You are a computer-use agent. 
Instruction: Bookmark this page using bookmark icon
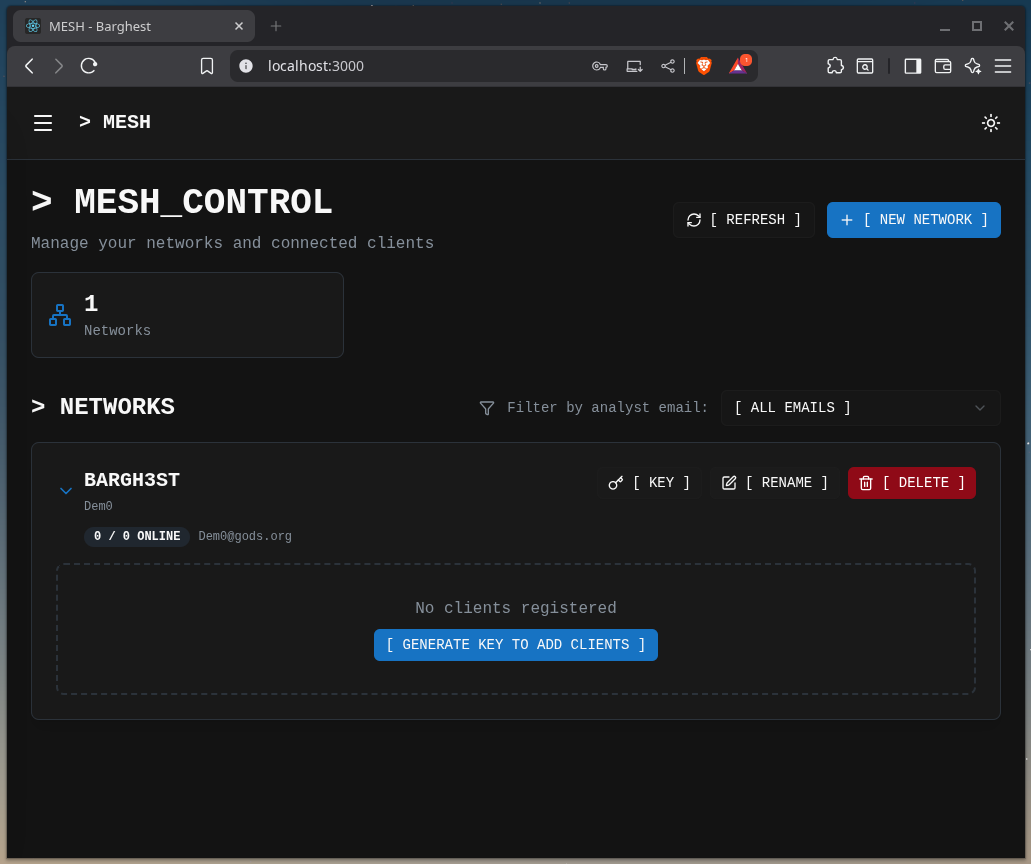pyautogui.click(x=207, y=66)
